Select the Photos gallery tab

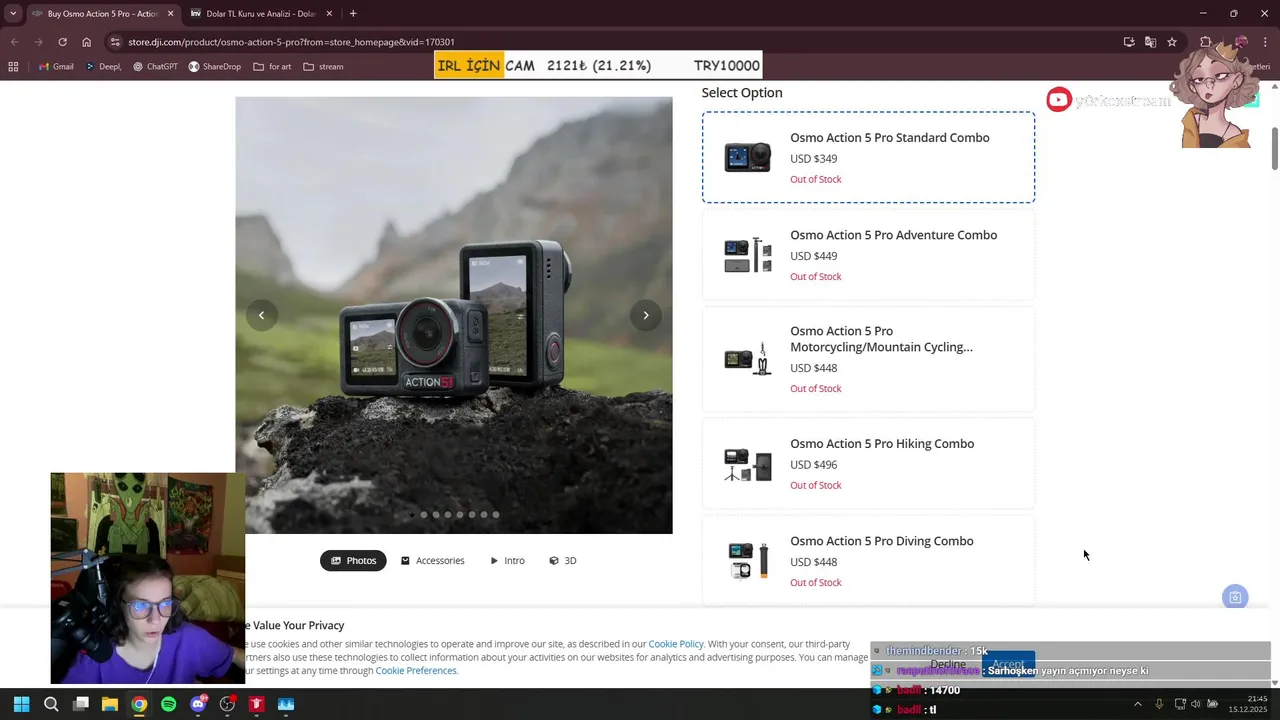pos(353,561)
